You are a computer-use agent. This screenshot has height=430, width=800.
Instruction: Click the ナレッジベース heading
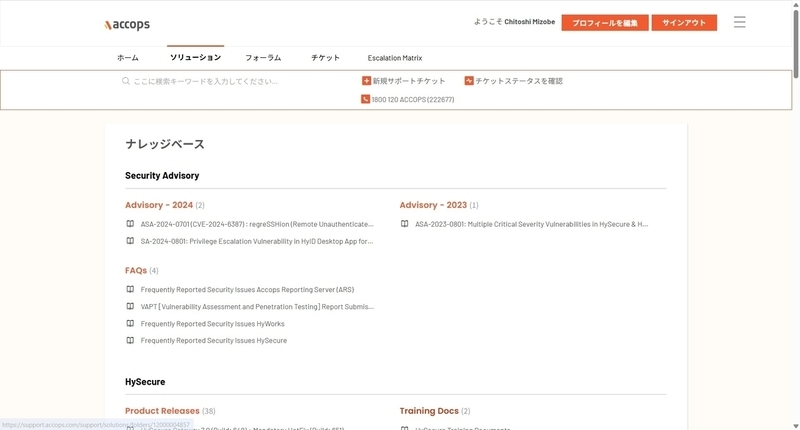pos(165,144)
